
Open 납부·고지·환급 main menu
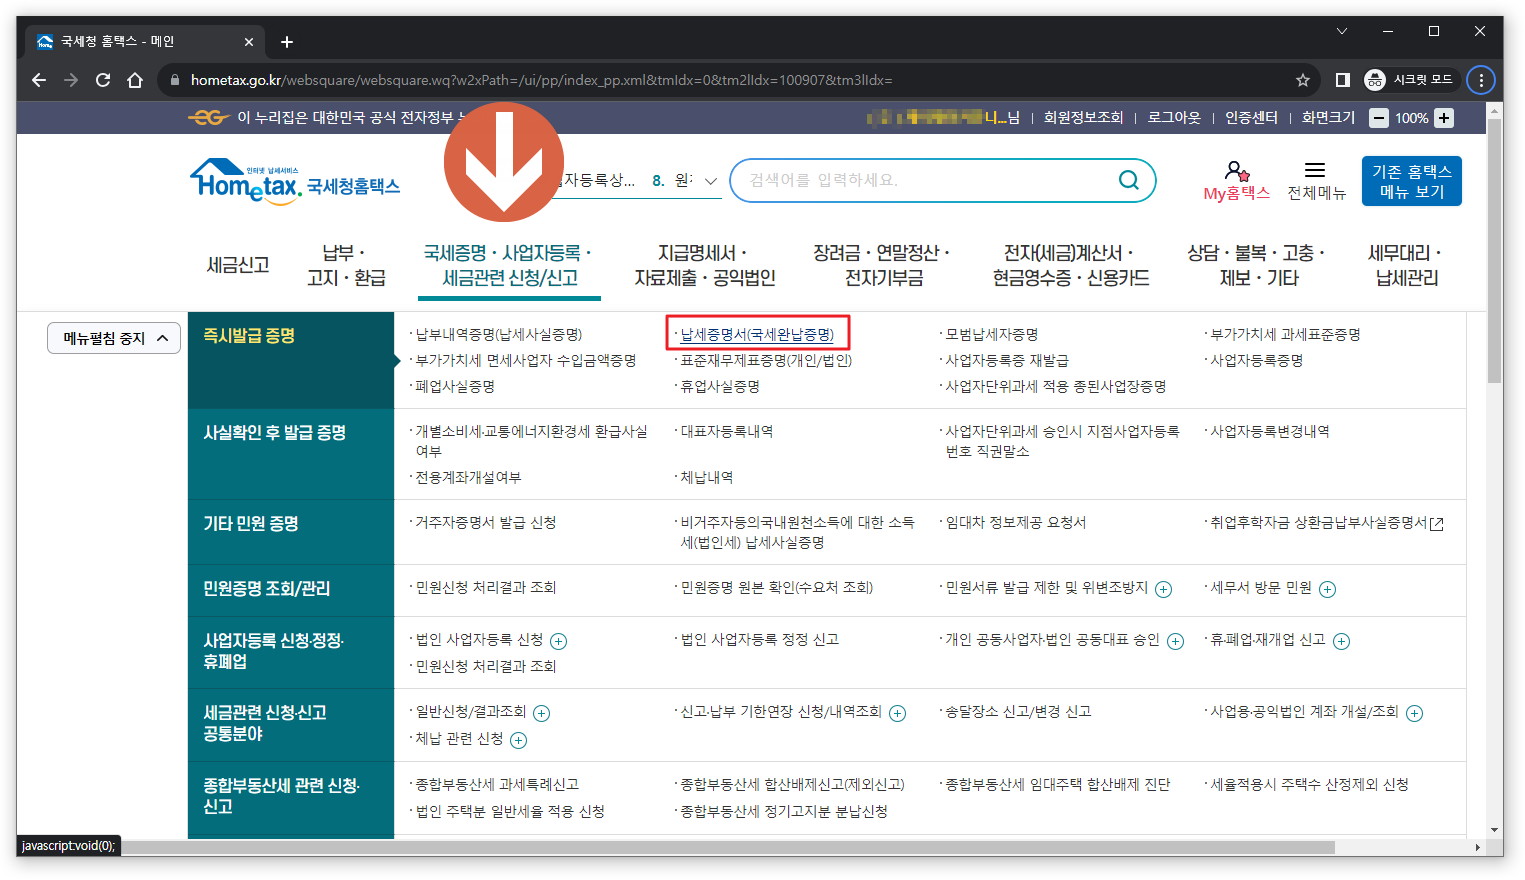tap(346, 265)
